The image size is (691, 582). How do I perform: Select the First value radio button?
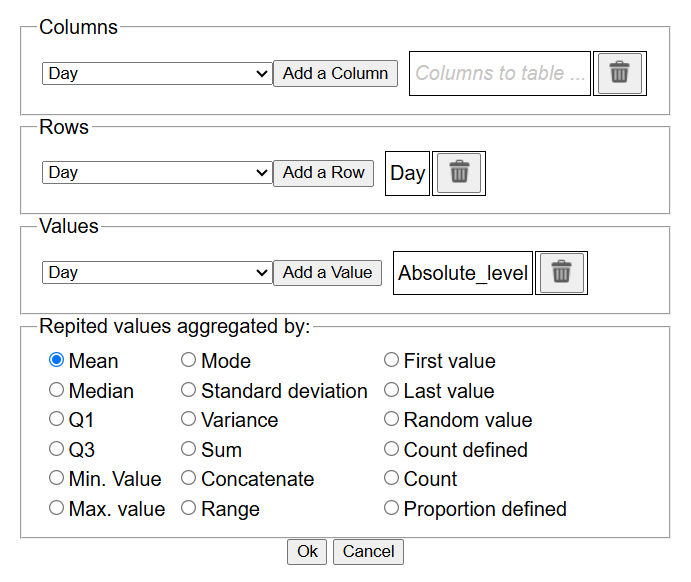click(x=392, y=361)
